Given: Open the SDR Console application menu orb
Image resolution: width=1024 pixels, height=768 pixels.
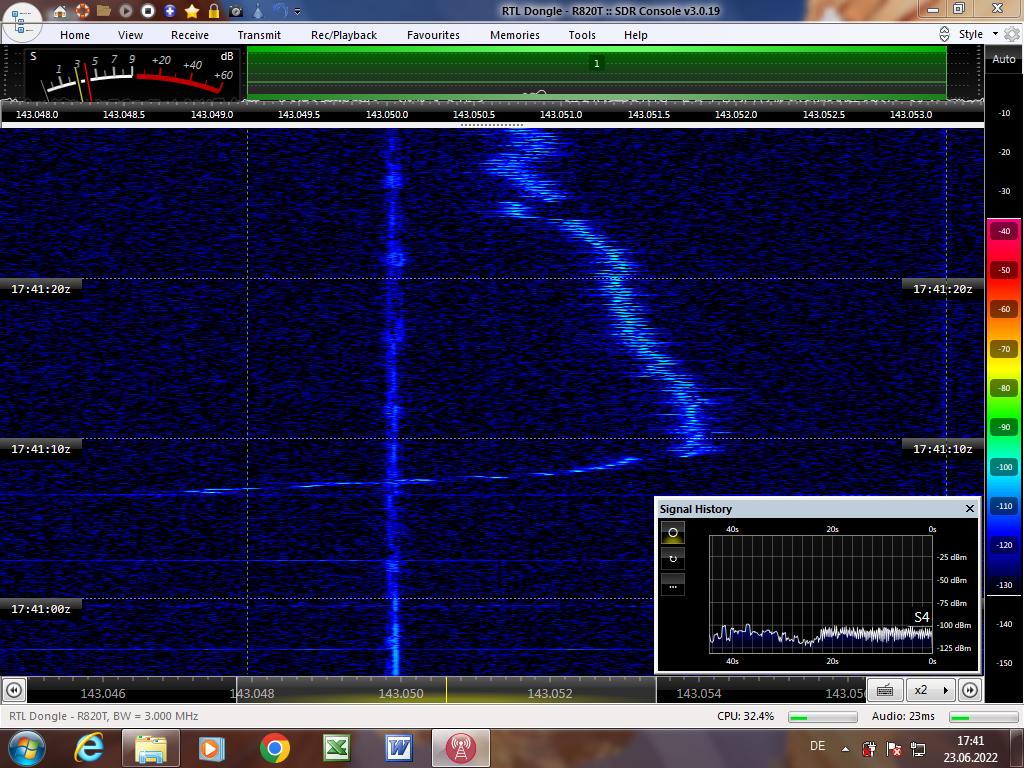Looking at the screenshot, I should (x=22, y=20).
